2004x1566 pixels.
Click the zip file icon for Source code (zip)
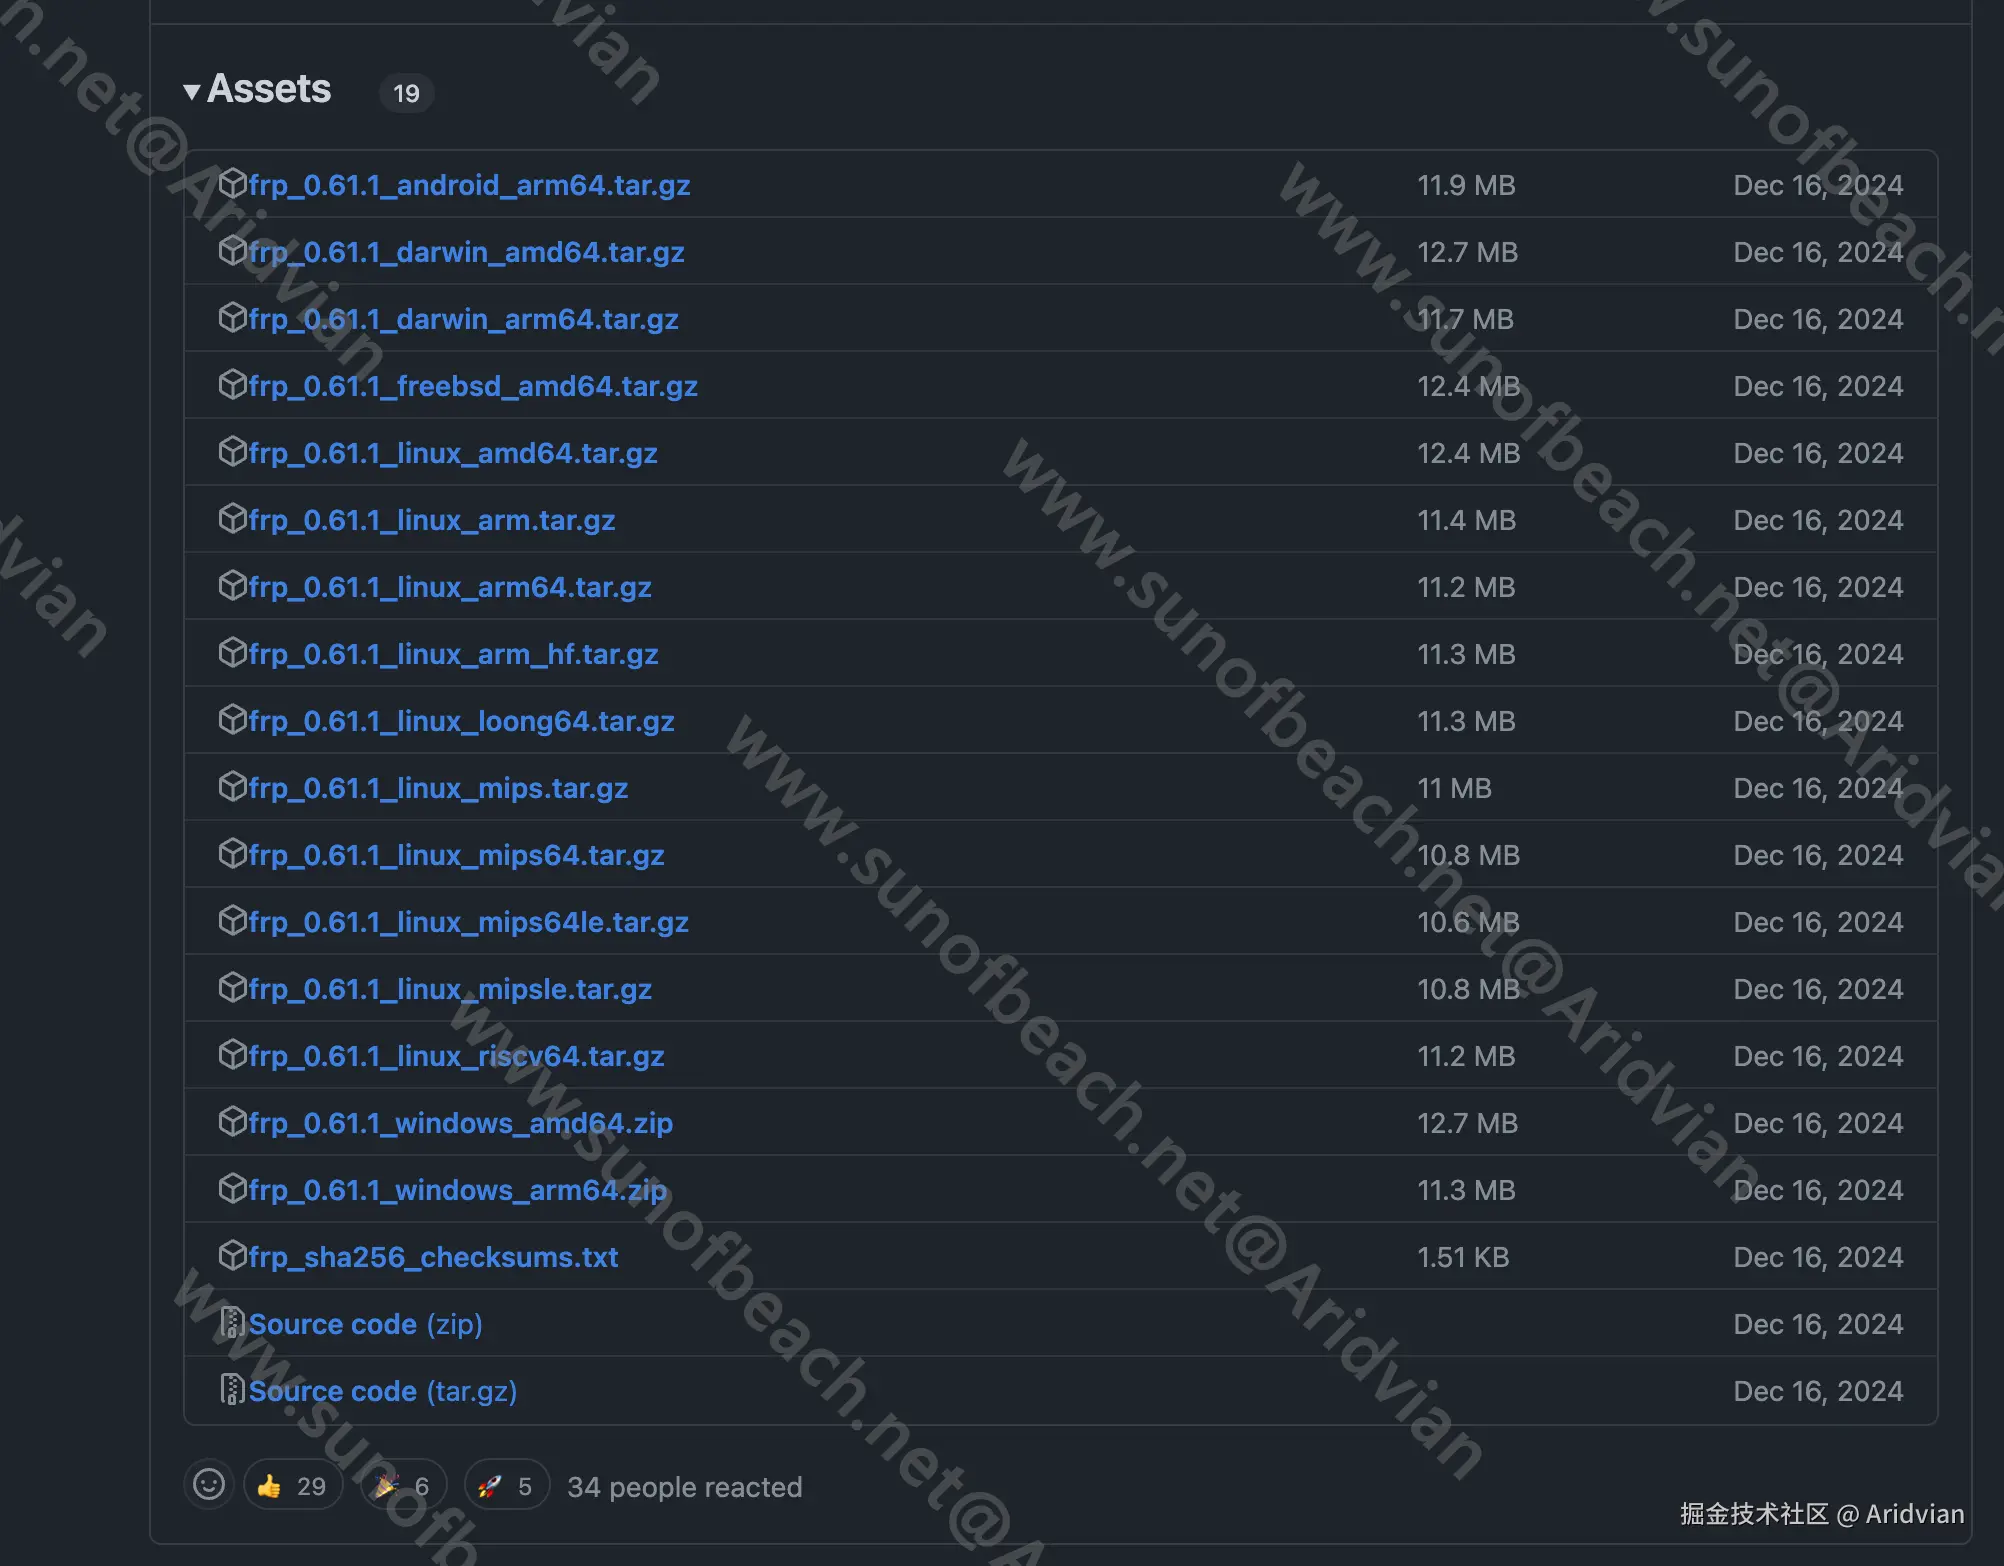[x=232, y=1323]
